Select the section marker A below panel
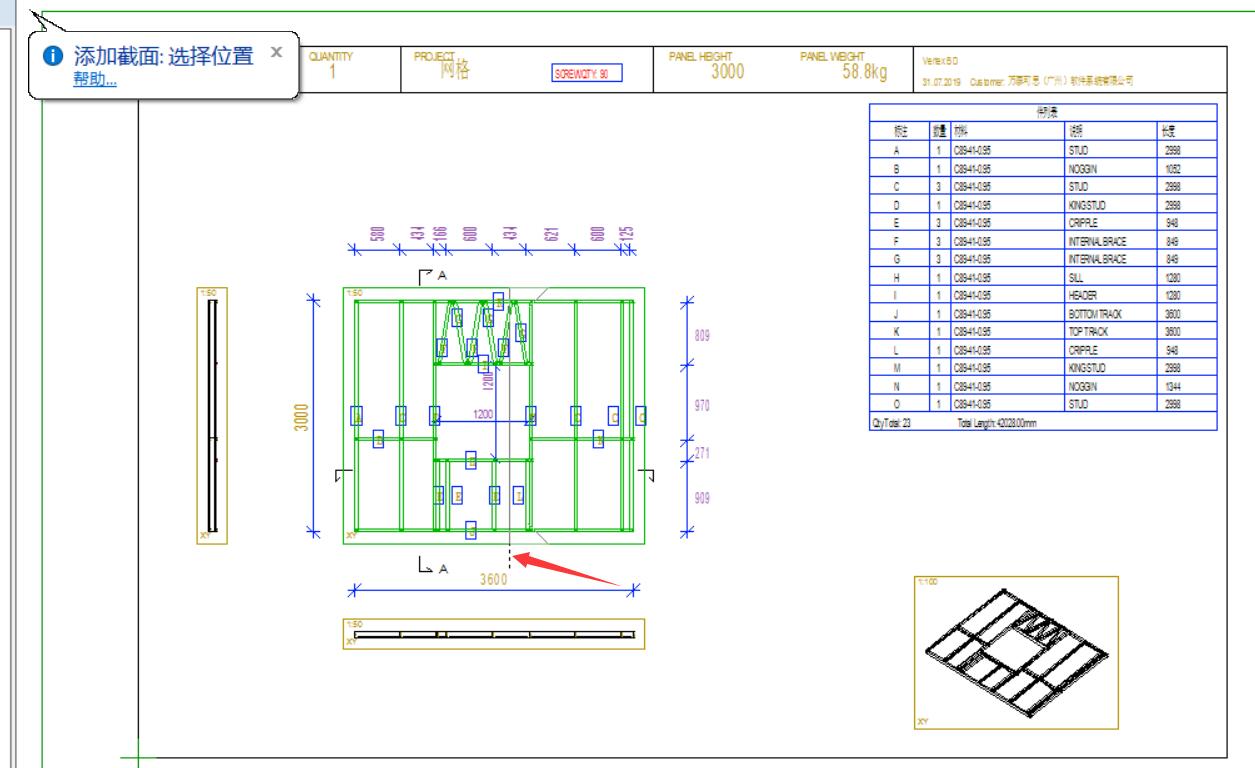 pos(433,566)
